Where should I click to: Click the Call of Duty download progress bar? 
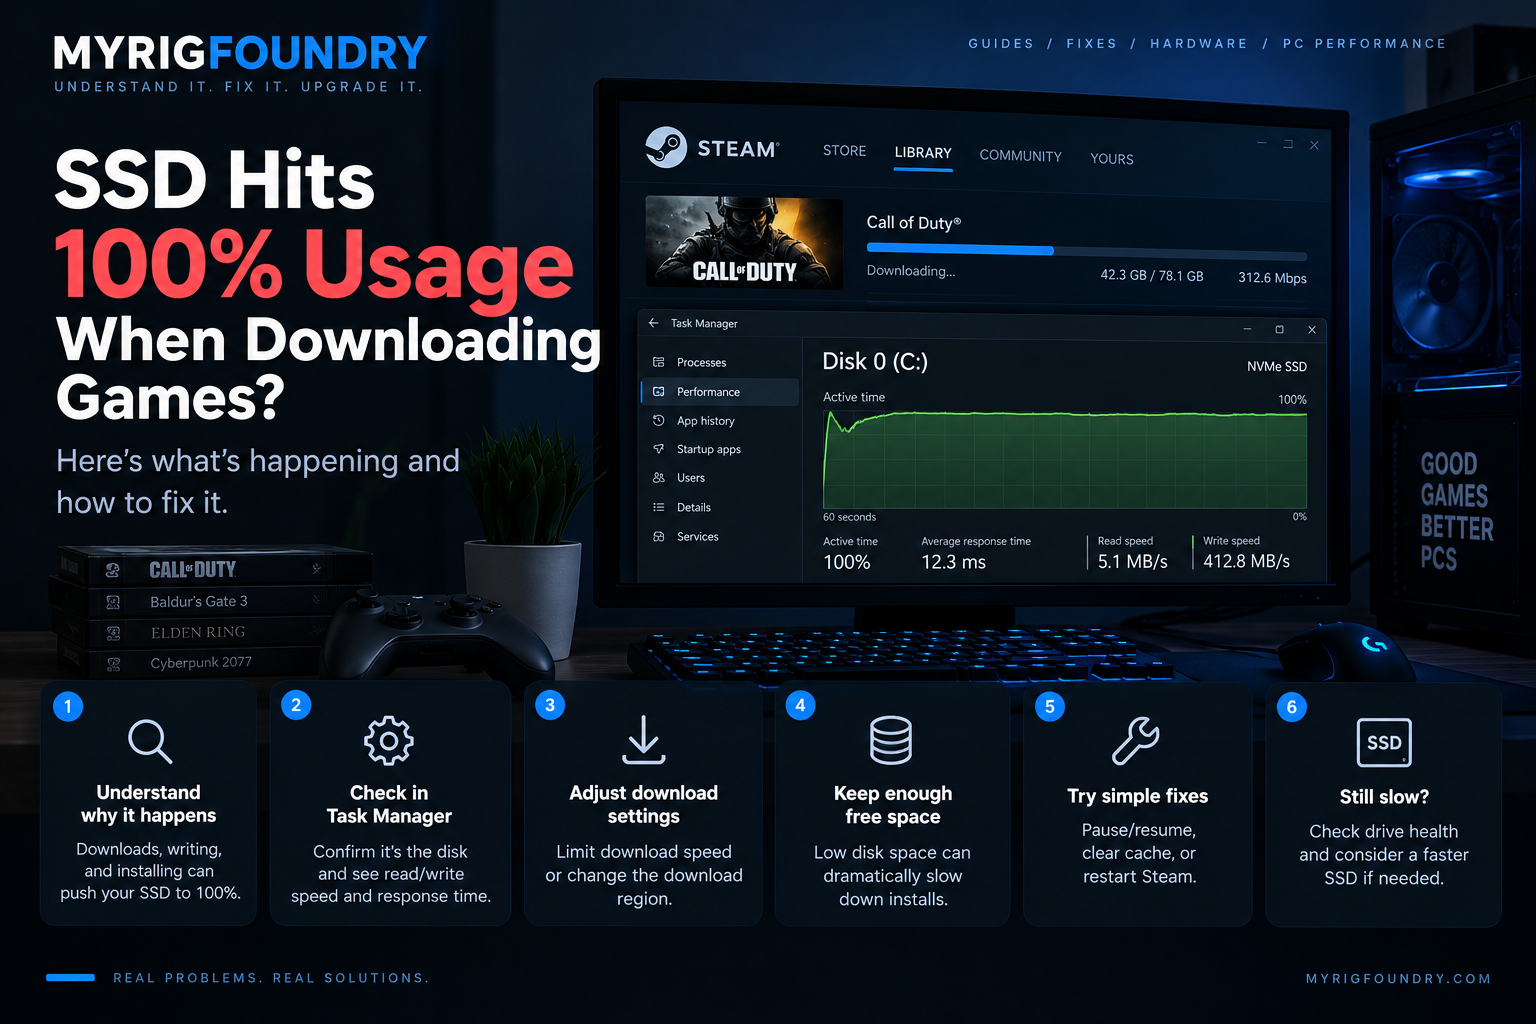click(1086, 250)
